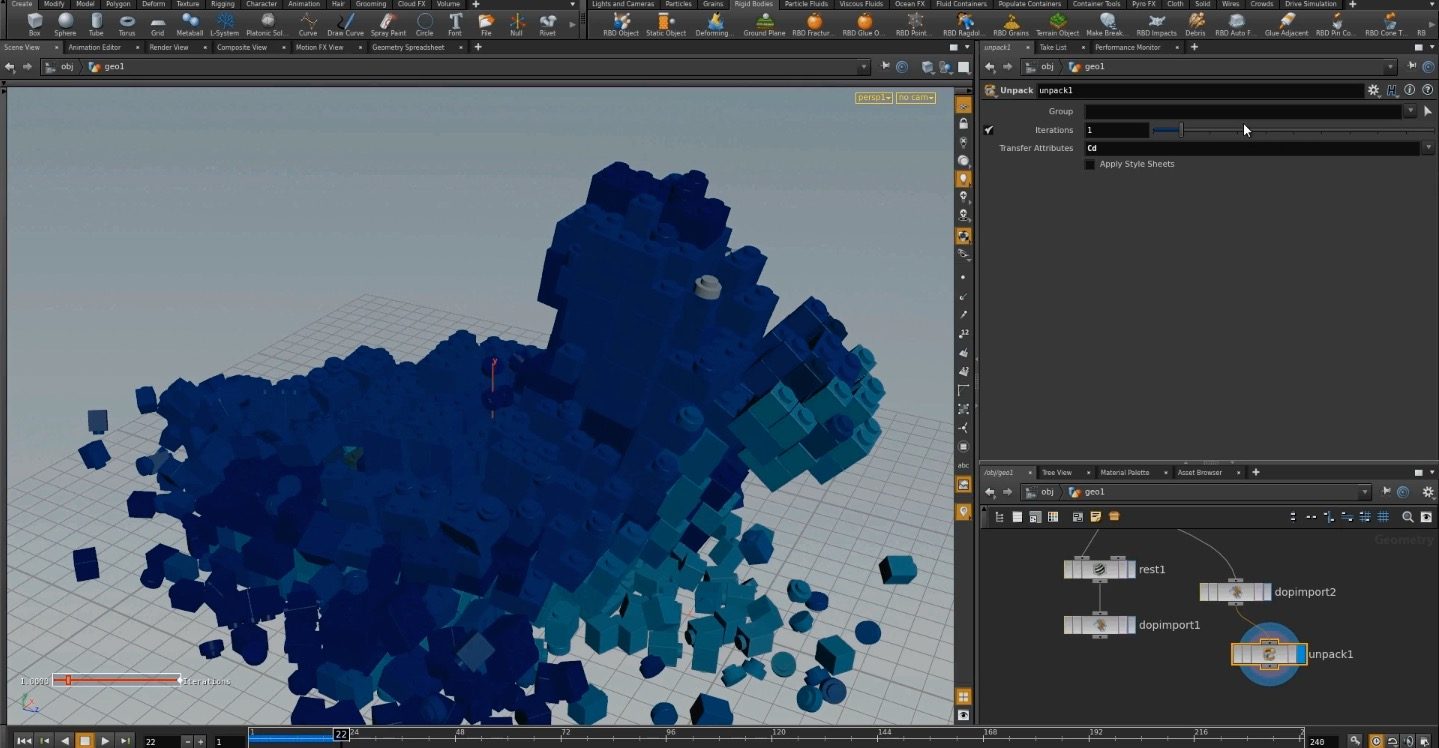Image resolution: width=1439 pixels, height=748 pixels.
Task: Open the Particle Fluids shelf tab
Action: pyautogui.click(x=806, y=4)
